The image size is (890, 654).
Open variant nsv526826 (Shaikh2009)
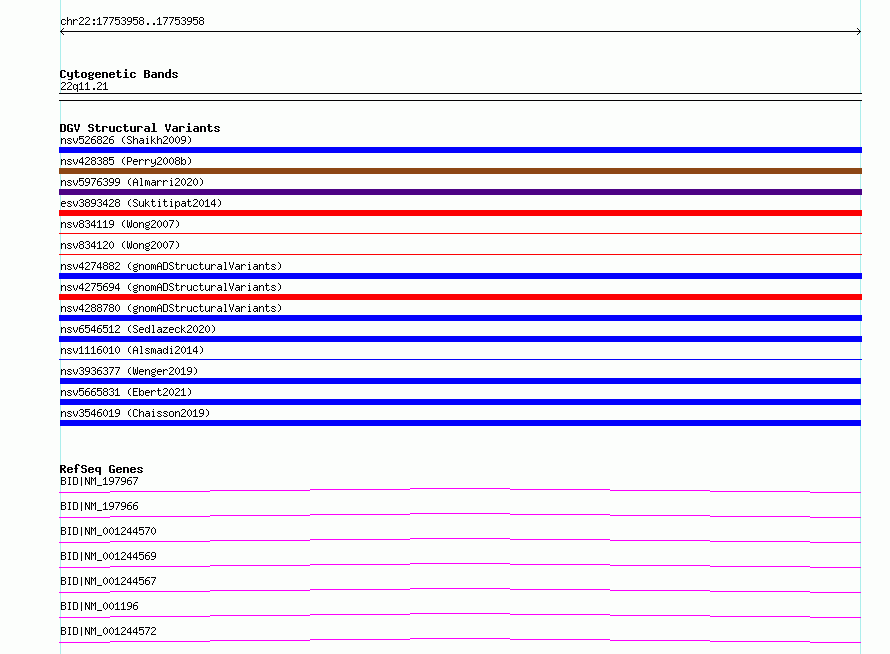tap(126, 140)
